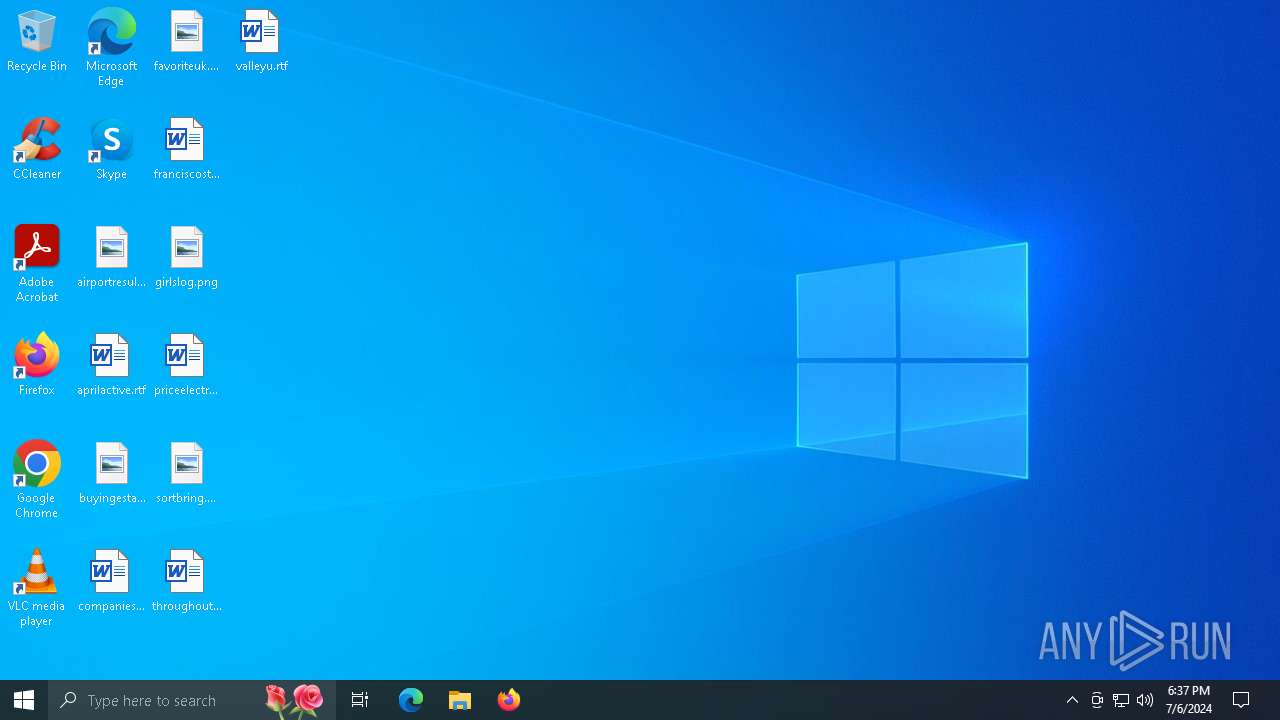Image resolution: width=1280 pixels, height=720 pixels.
Task: Select the girlslog.png image file
Action: tap(186, 258)
